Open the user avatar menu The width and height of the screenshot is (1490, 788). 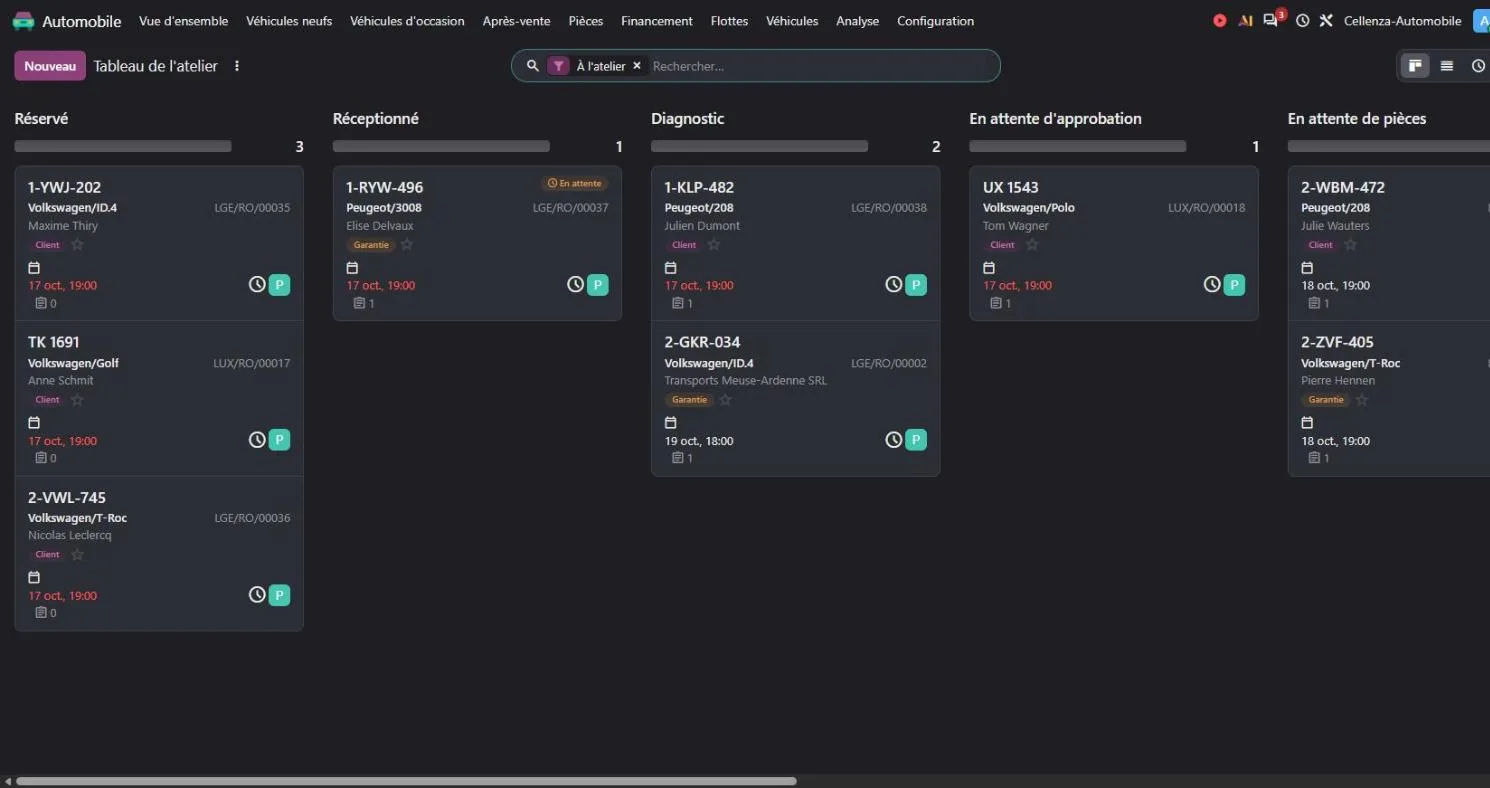pos(1481,21)
